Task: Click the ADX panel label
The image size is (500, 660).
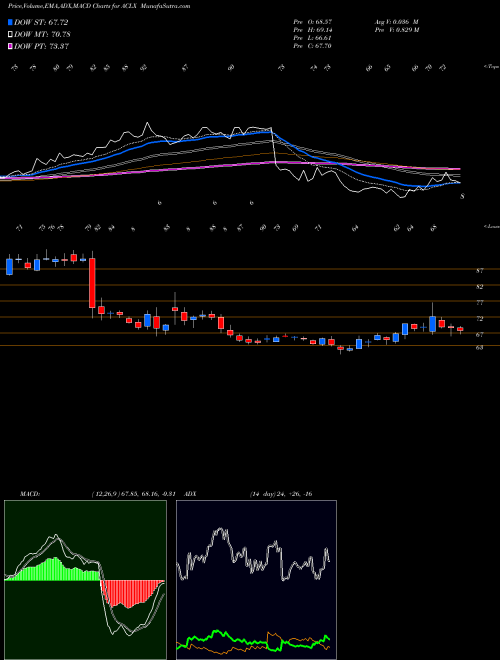Action: click(190, 494)
